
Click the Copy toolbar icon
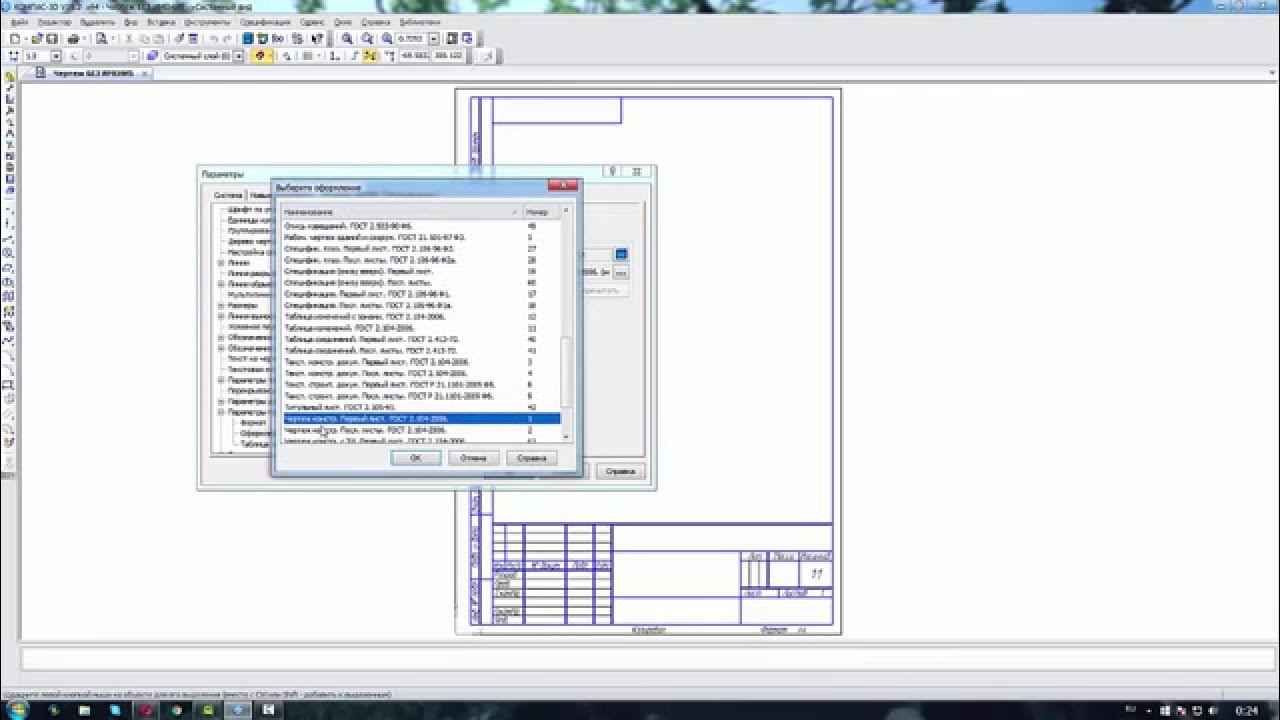click(x=144, y=38)
